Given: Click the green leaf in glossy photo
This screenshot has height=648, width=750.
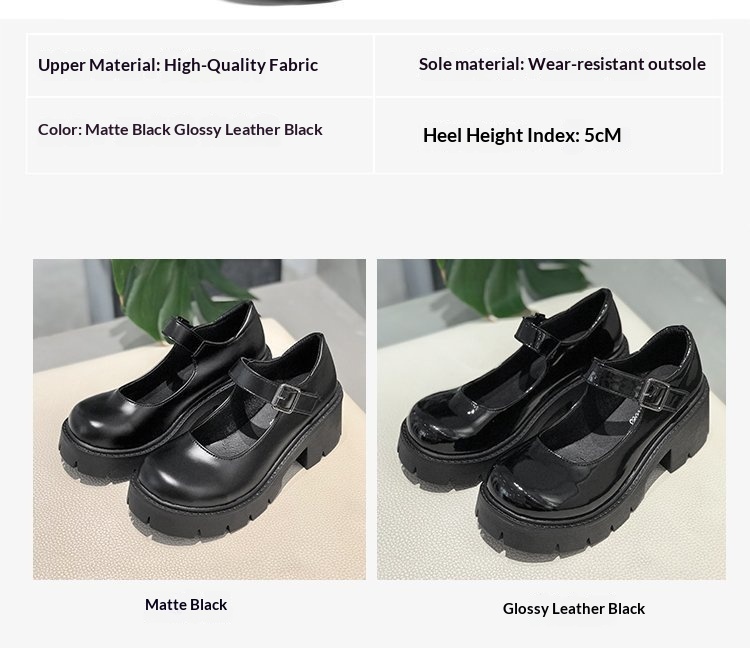Looking at the screenshot, I should coord(516,286).
